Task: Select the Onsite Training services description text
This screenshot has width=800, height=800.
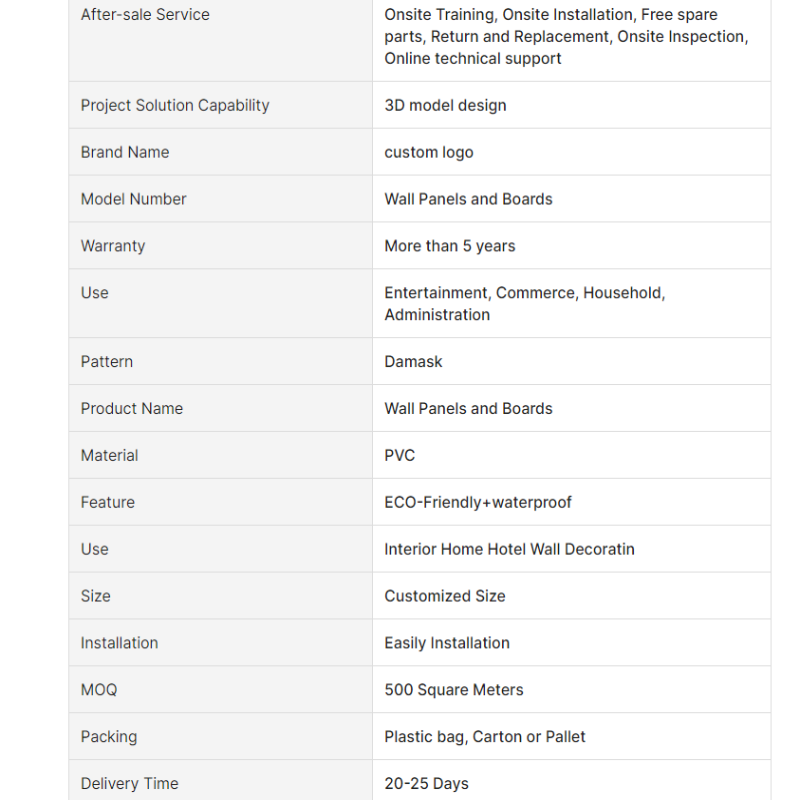Action: click(566, 37)
